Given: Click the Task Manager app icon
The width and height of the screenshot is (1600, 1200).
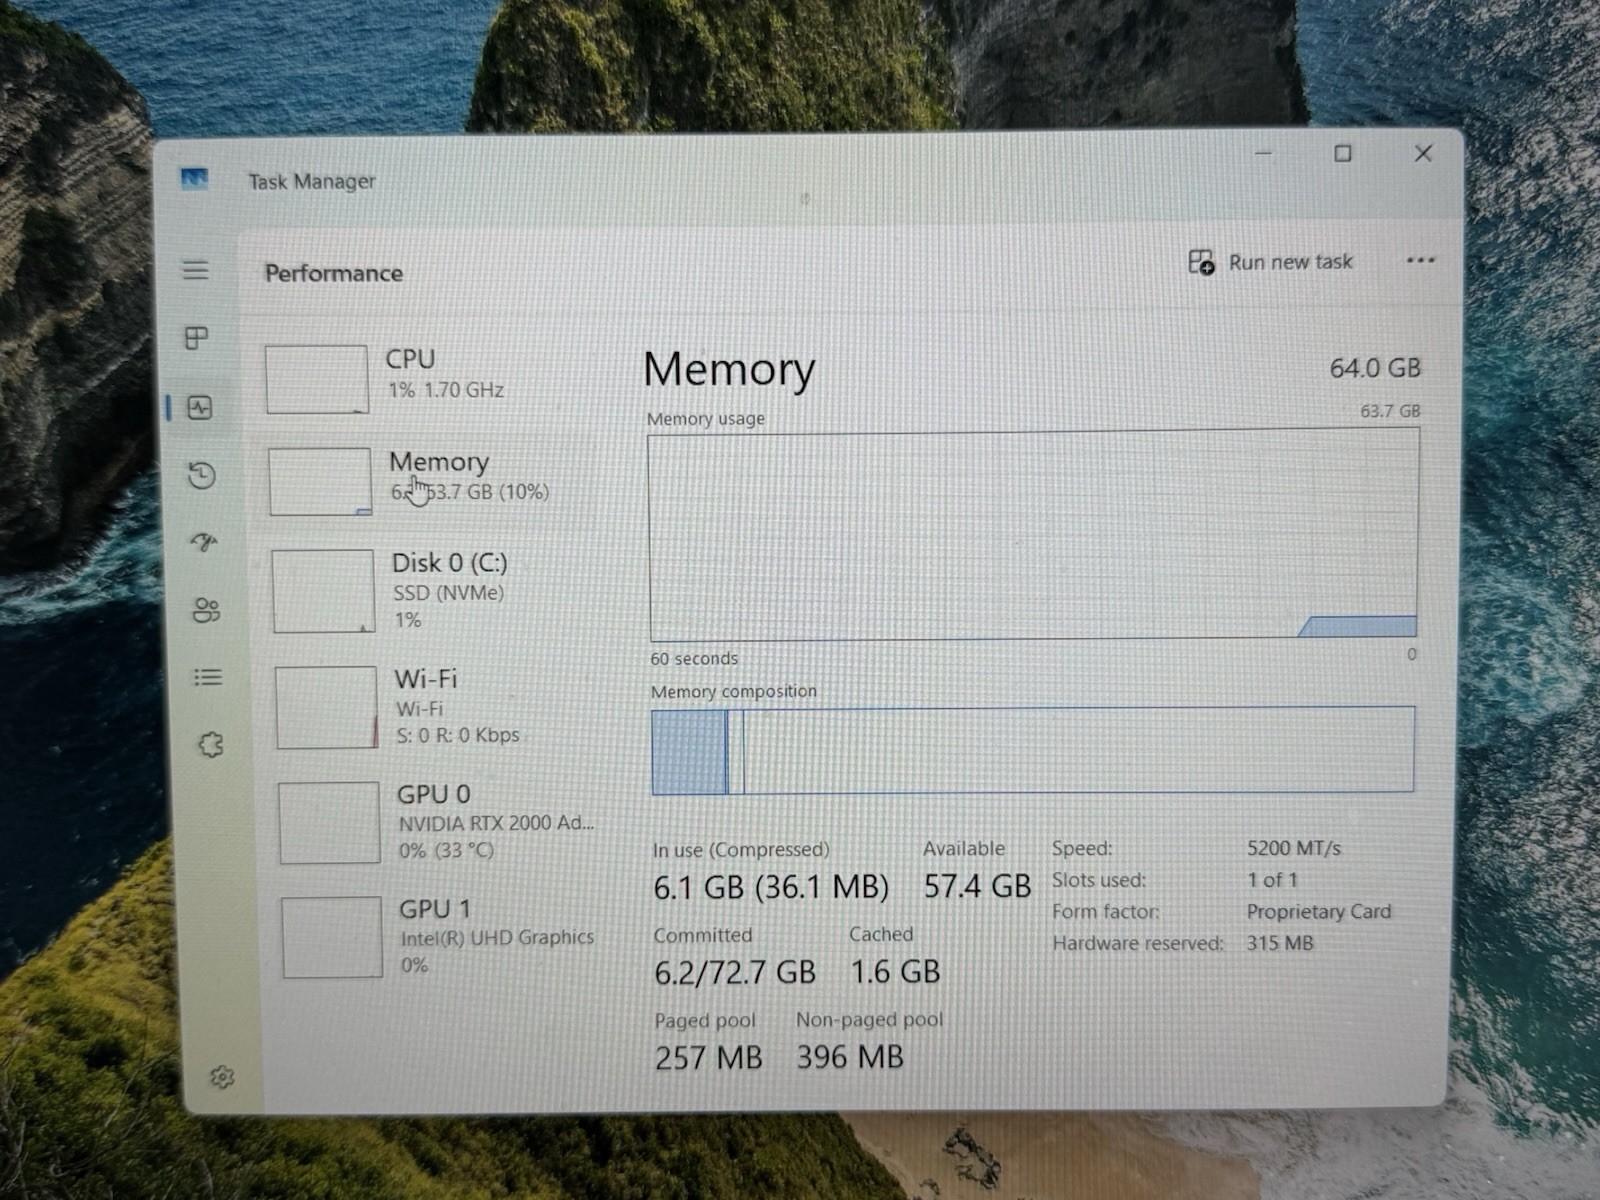Looking at the screenshot, I should [x=194, y=179].
